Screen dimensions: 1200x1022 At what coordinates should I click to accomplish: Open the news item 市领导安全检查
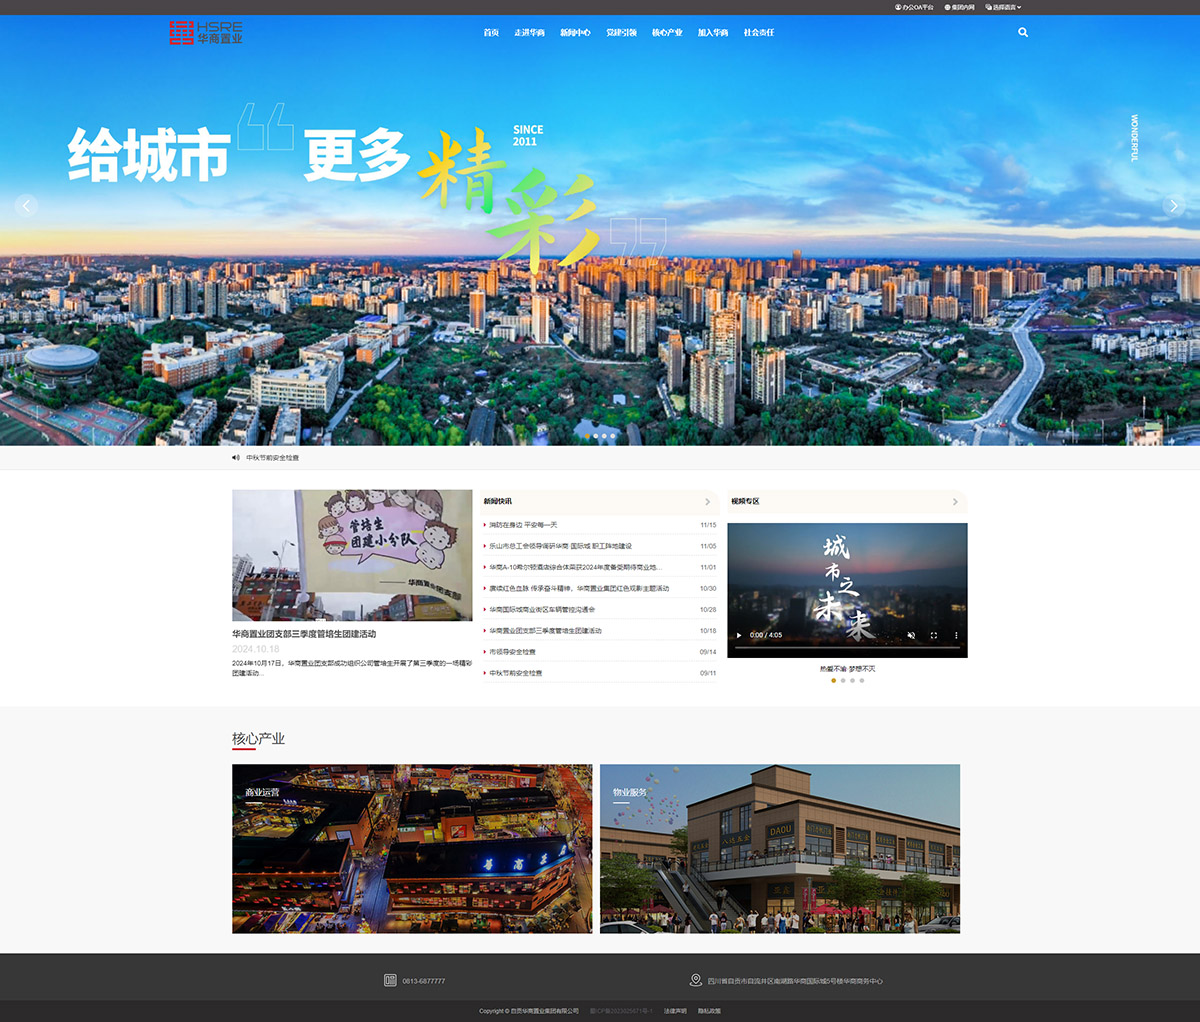(x=512, y=652)
